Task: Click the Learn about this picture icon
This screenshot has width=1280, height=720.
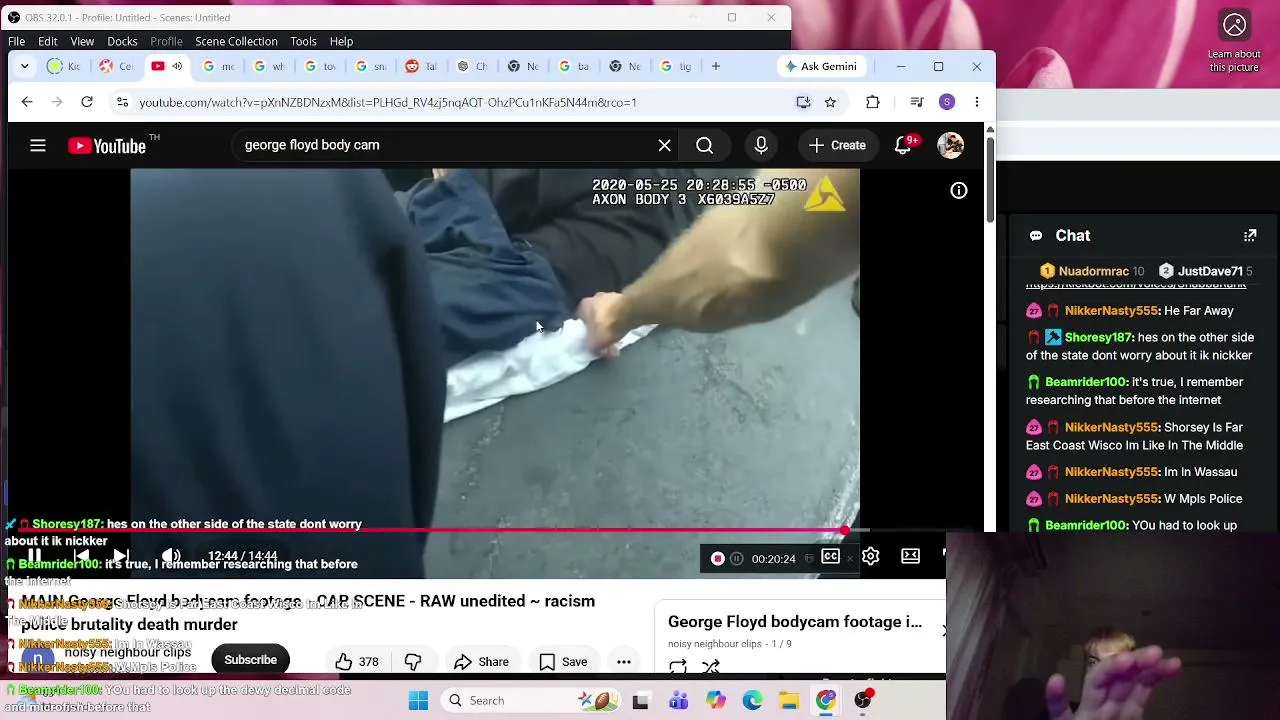Action: click(1234, 25)
